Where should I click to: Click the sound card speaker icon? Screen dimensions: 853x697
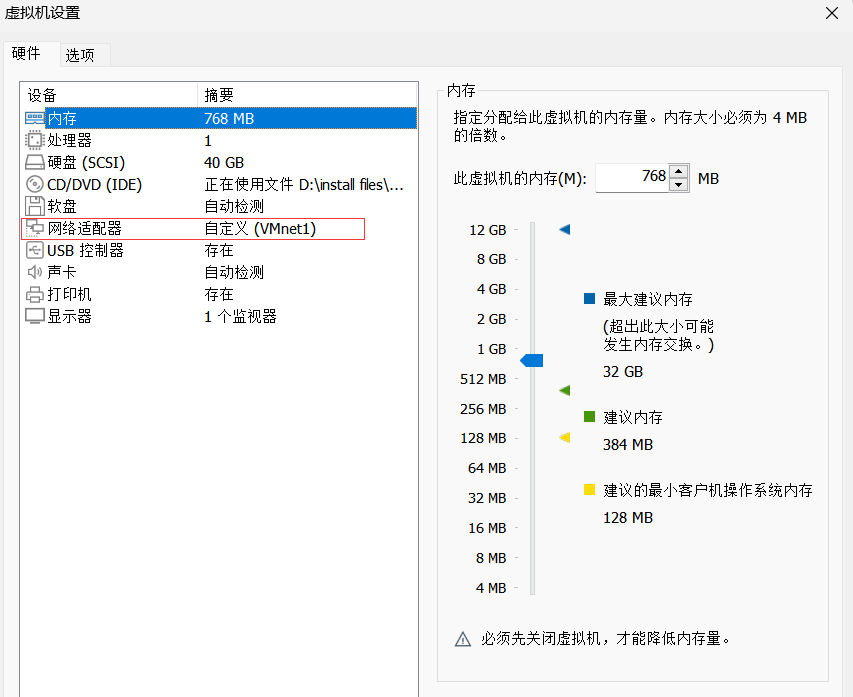pyautogui.click(x=35, y=272)
